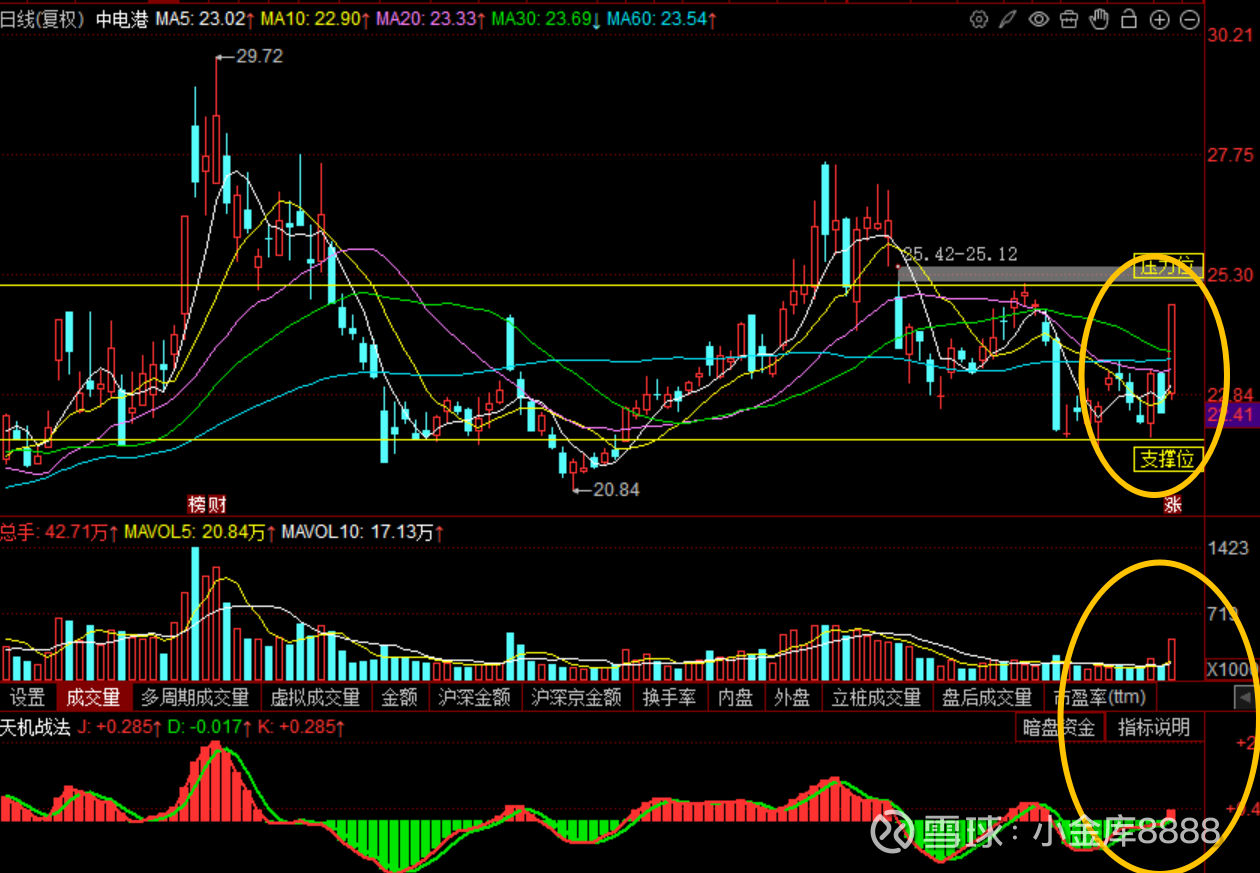Select the MA30: 23.69 indicator label
The image size is (1260, 873).
coord(545,19)
